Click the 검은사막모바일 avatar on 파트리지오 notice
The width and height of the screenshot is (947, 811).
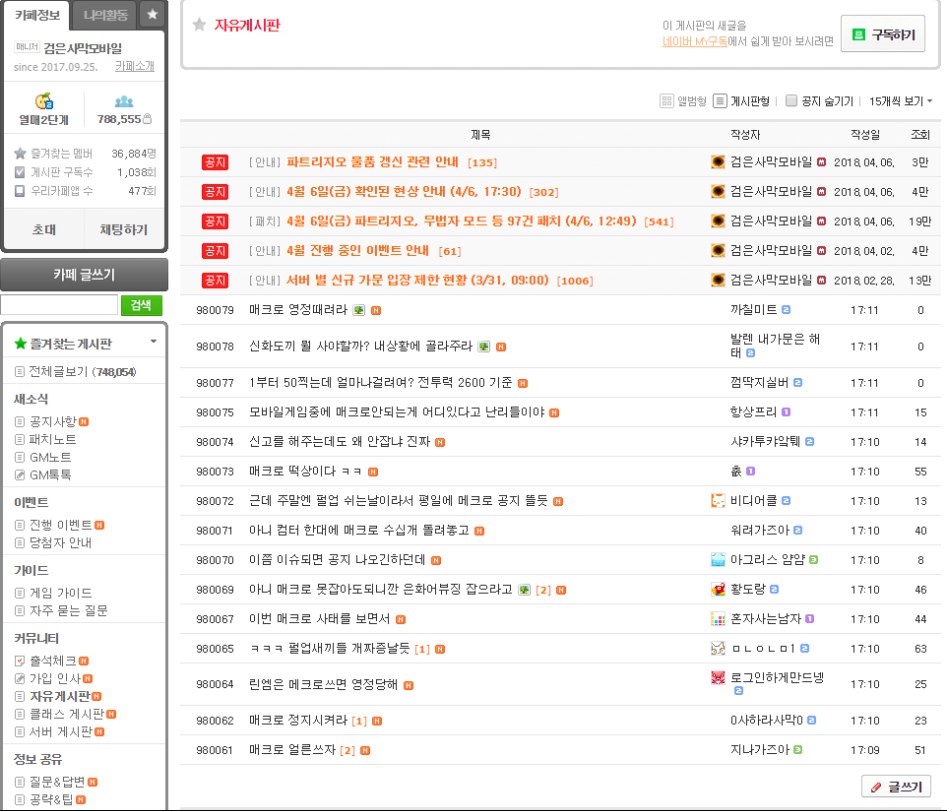pyautogui.click(x=717, y=161)
